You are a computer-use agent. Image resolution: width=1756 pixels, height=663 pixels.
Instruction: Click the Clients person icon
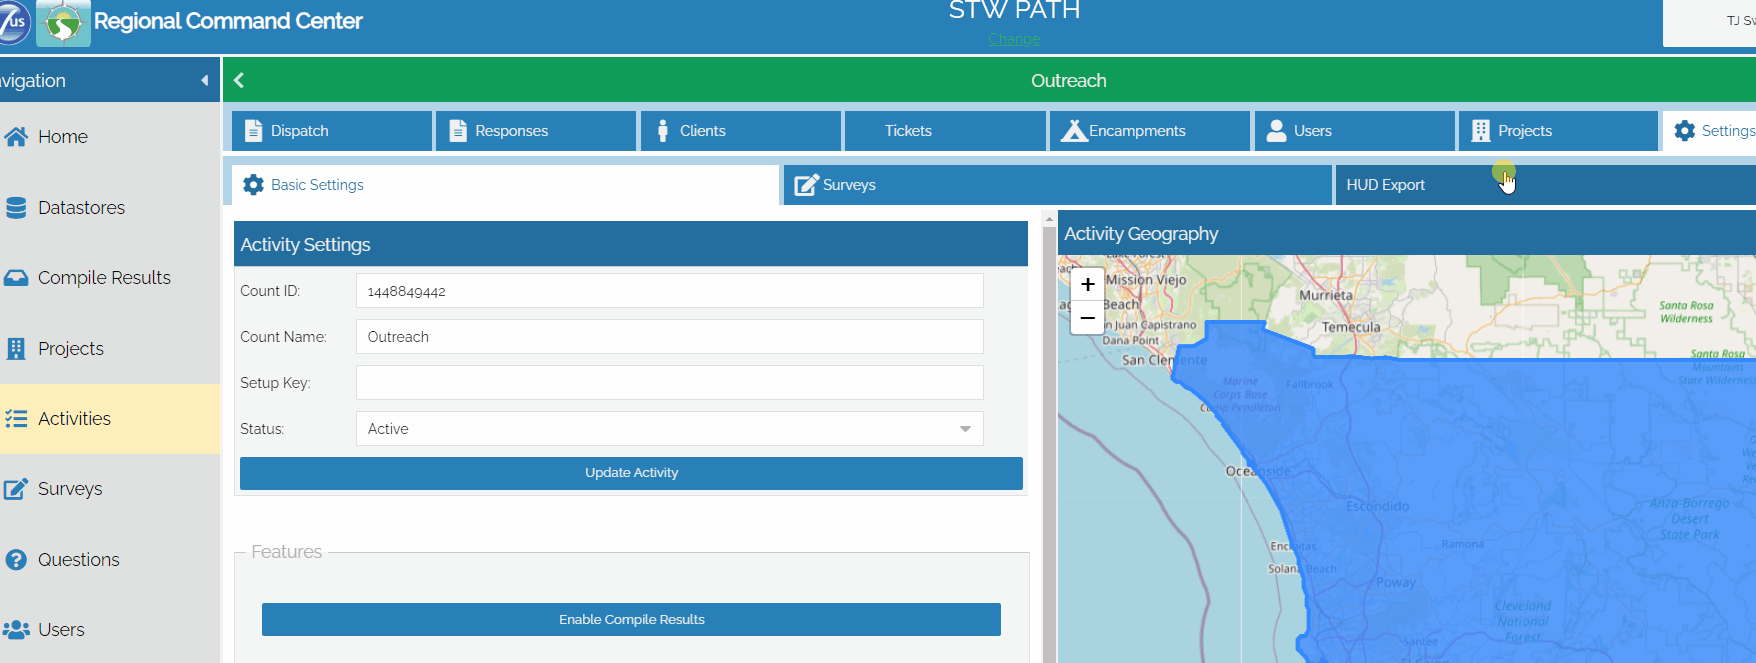pos(662,131)
